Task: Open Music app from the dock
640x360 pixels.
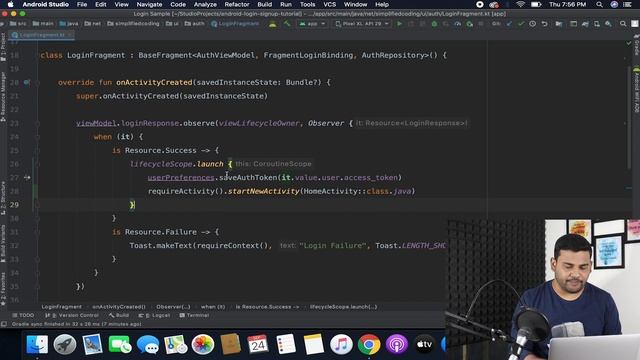Action: point(341,344)
